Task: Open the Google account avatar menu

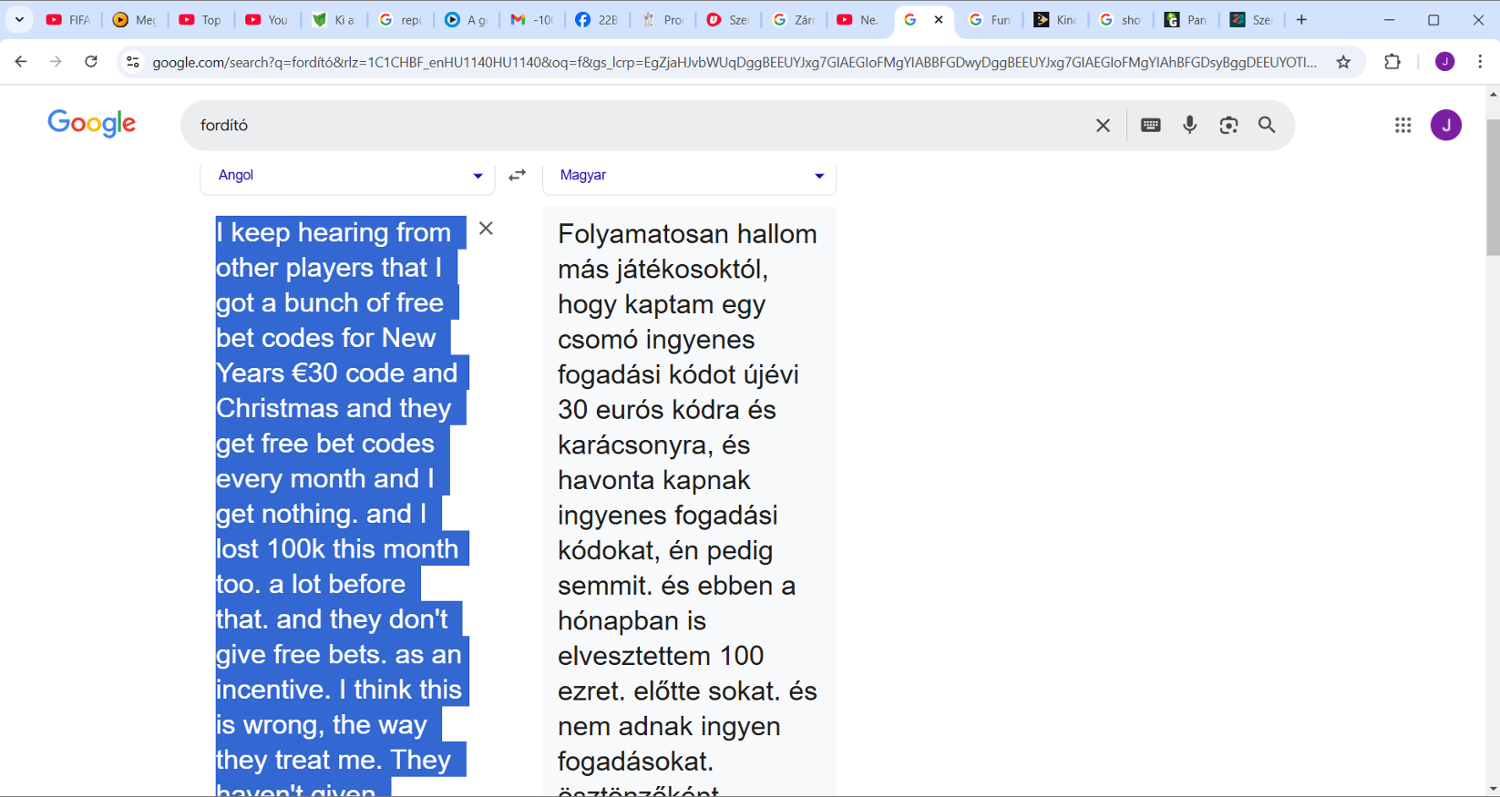Action: pyautogui.click(x=1446, y=125)
